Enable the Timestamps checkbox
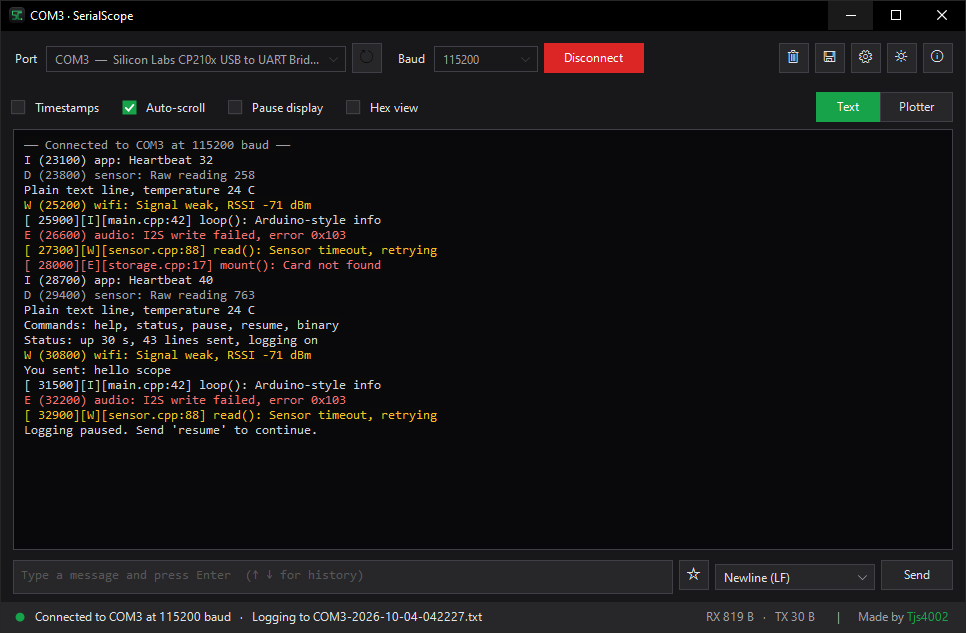The image size is (966, 633). tap(18, 107)
